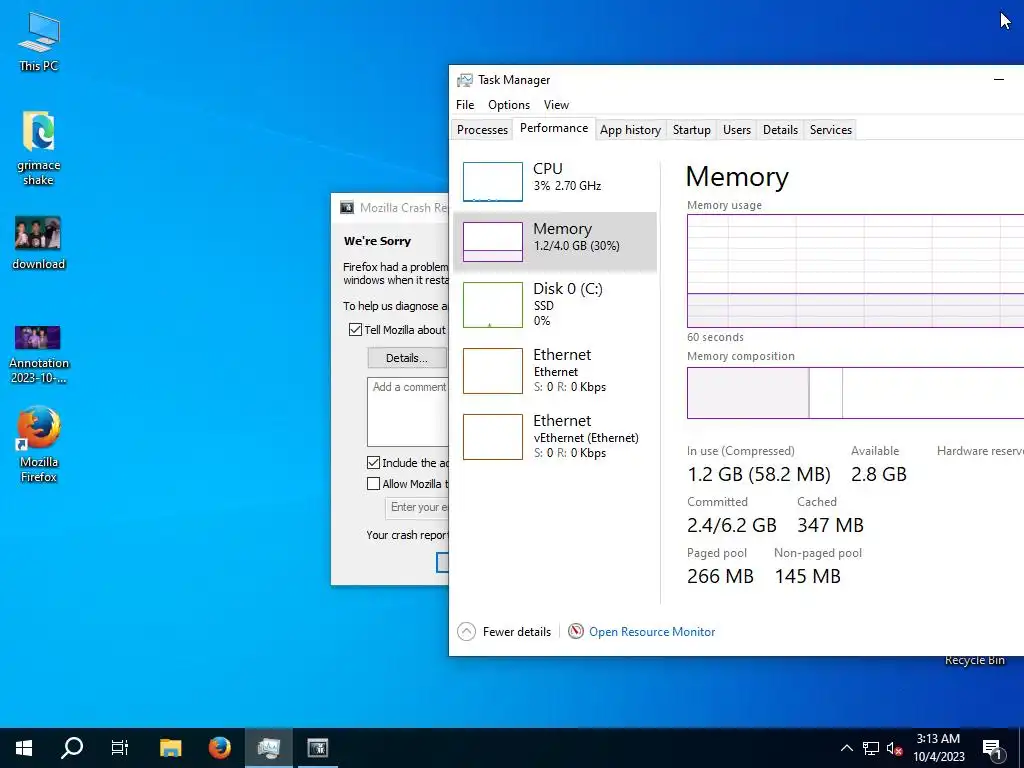Select the download image on desktop
The height and width of the screenshot is (768, 1024).
click(x=39, y=242)
